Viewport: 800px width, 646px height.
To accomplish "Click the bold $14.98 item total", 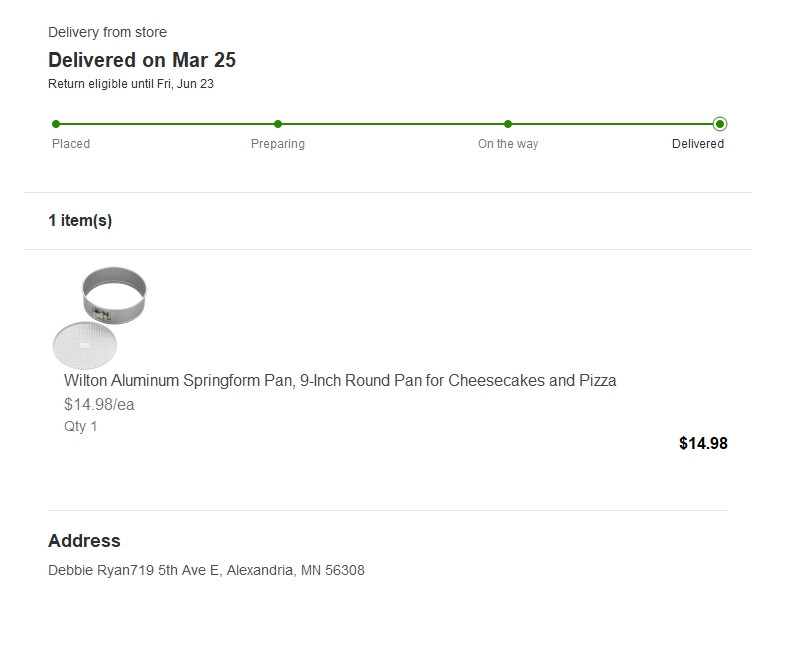I will pos(703,444).
